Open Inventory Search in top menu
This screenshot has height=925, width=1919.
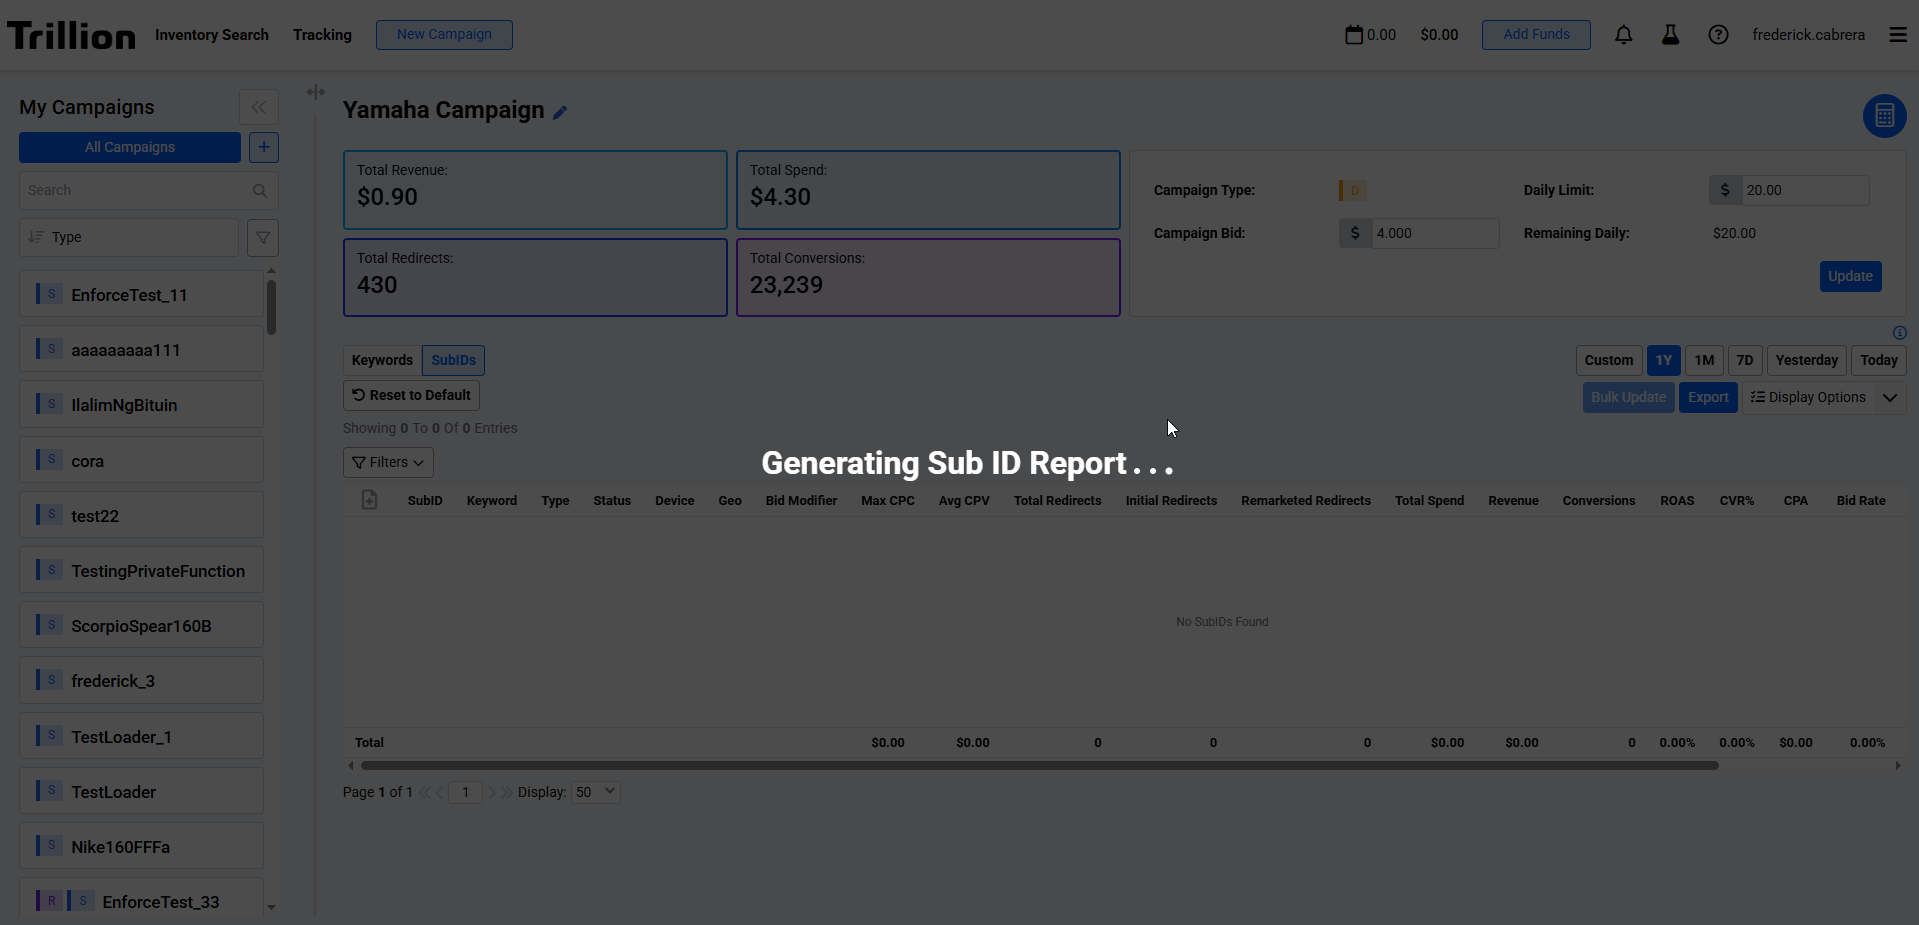(x=212, y=35)
